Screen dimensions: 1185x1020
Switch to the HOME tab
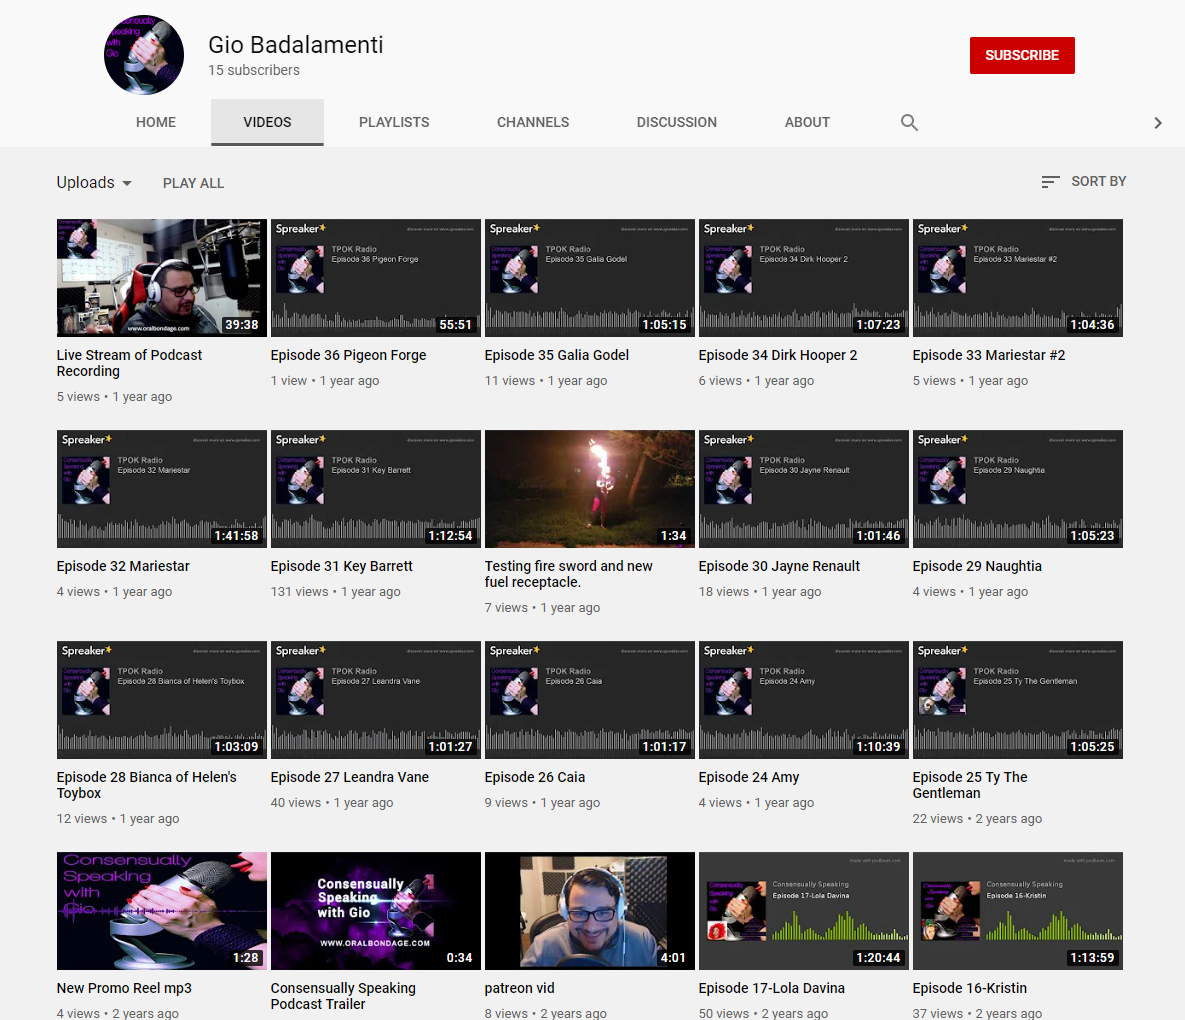click(156, 122)
